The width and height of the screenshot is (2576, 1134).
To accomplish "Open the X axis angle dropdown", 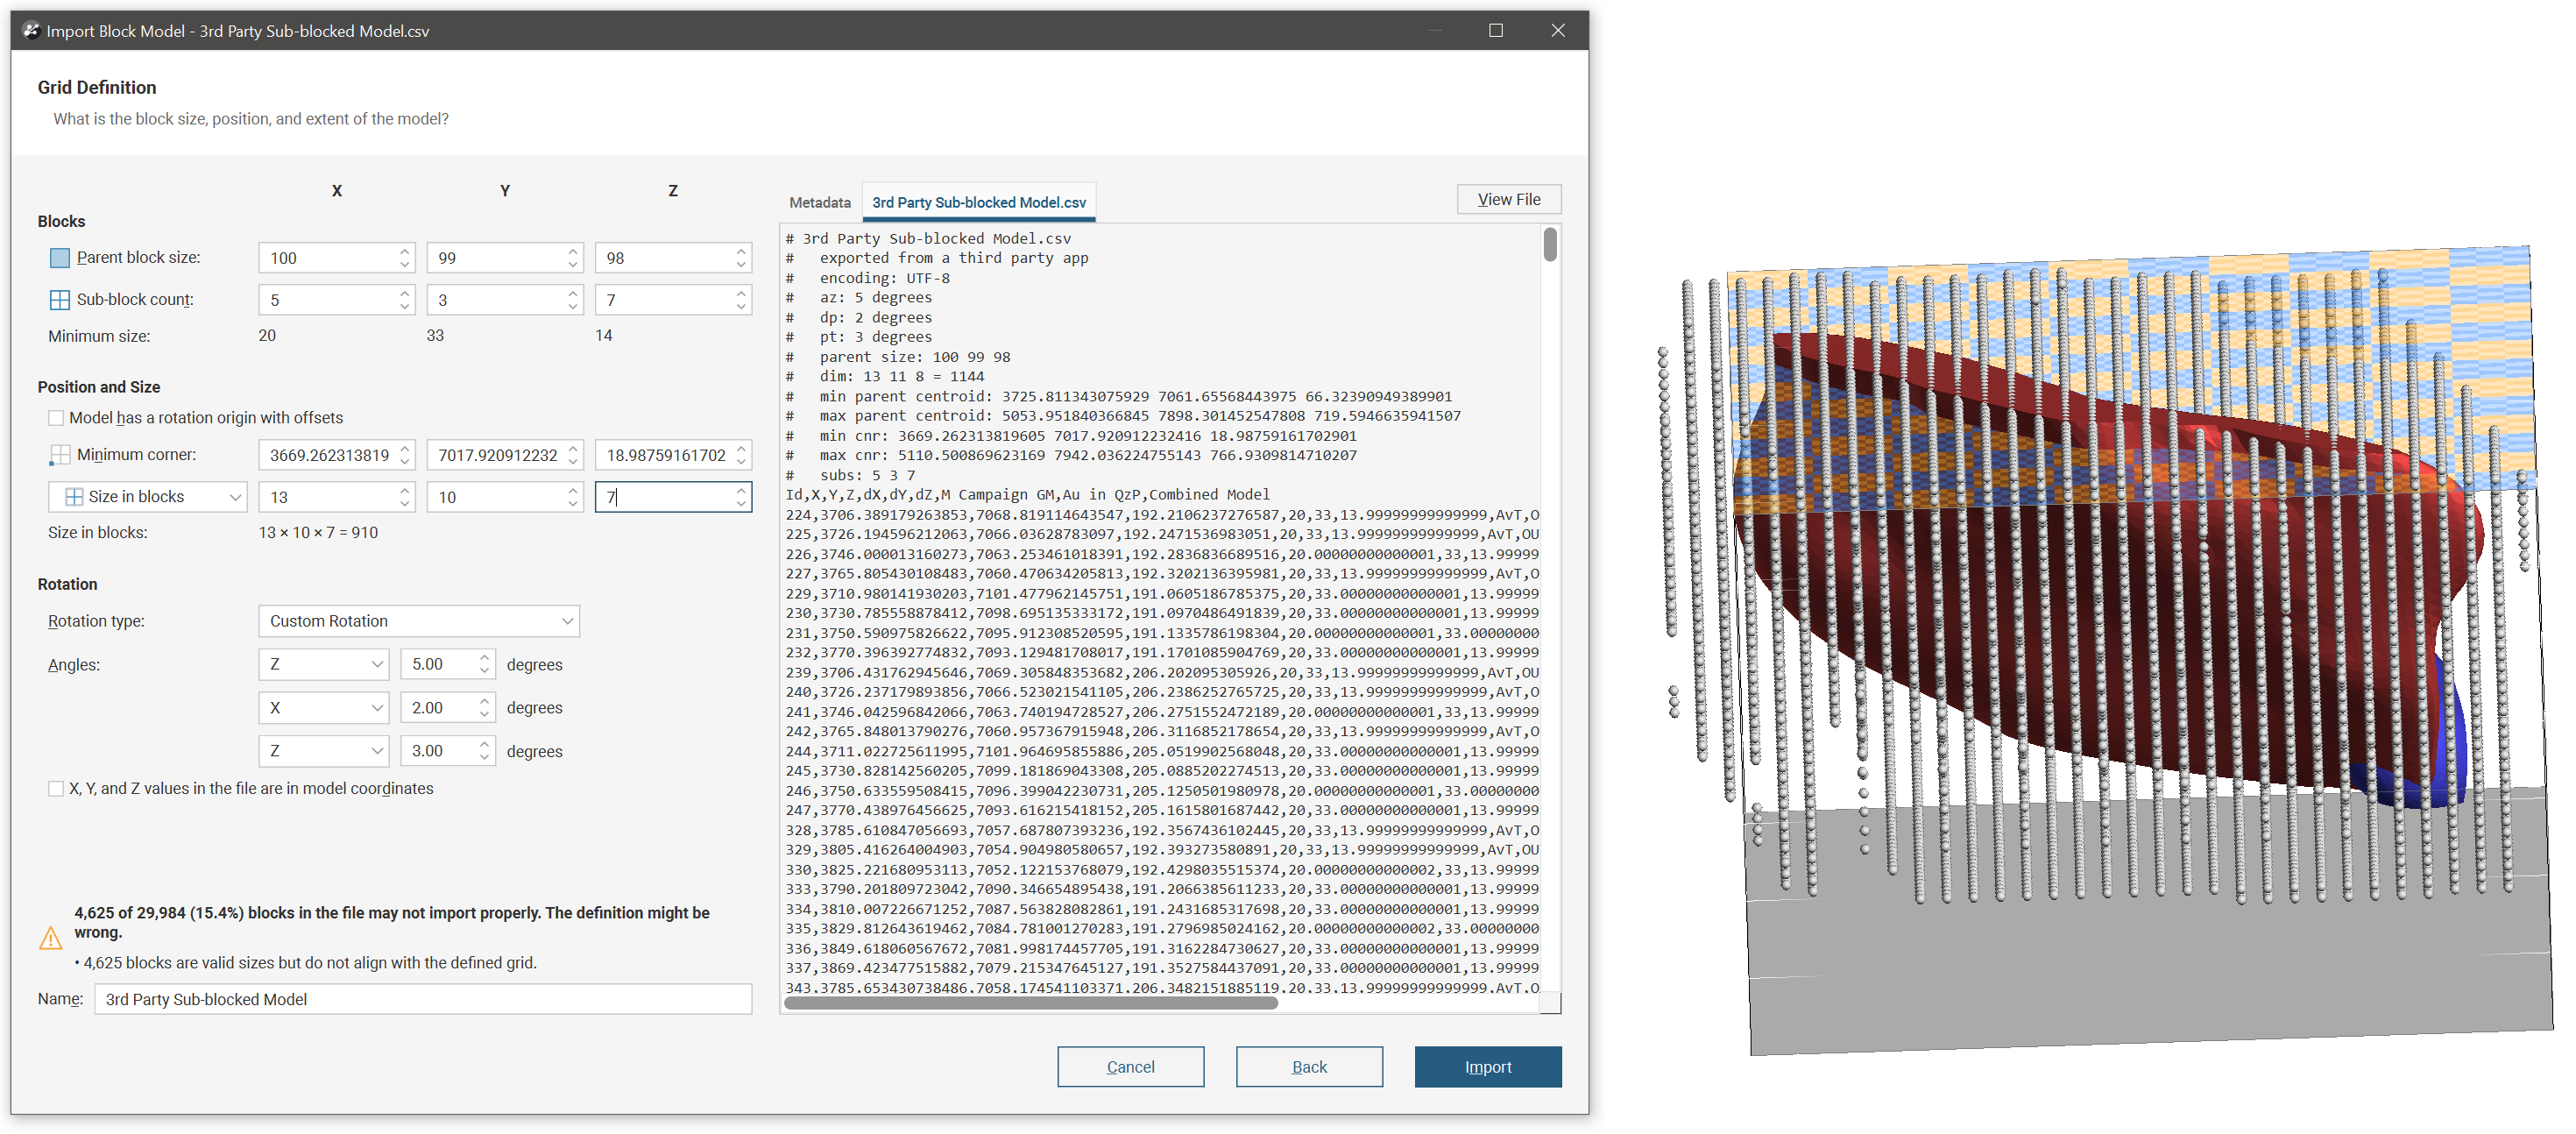I will click(x=323, y=709).
